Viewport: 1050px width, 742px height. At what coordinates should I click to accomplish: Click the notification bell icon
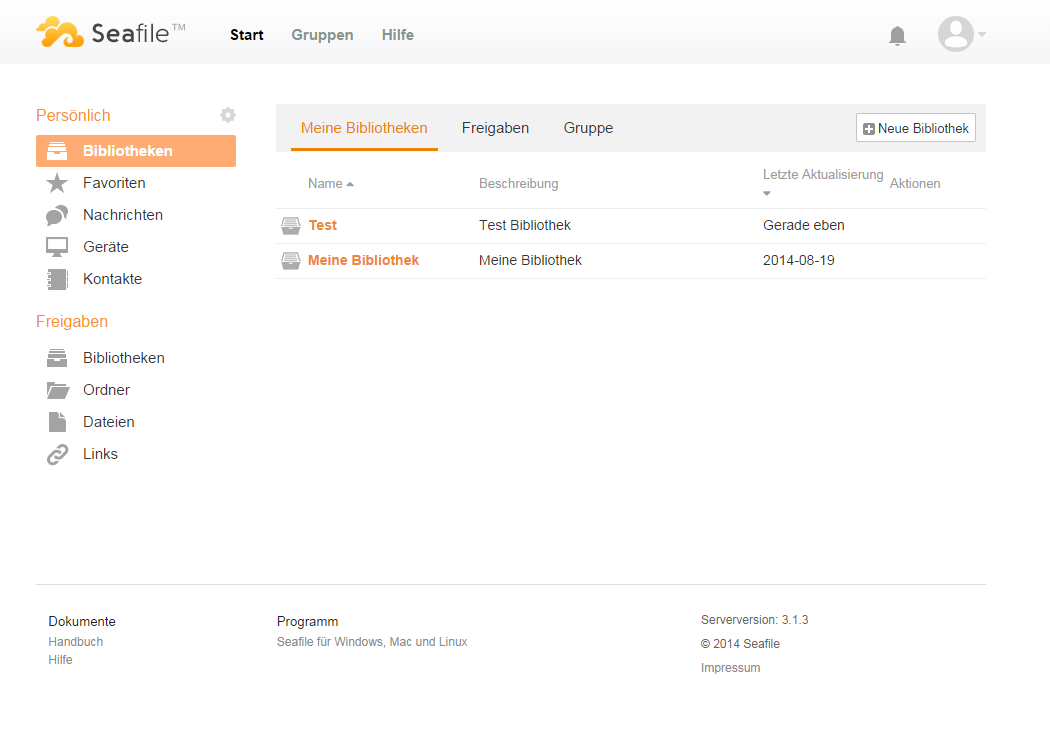[x=897, y=35]
